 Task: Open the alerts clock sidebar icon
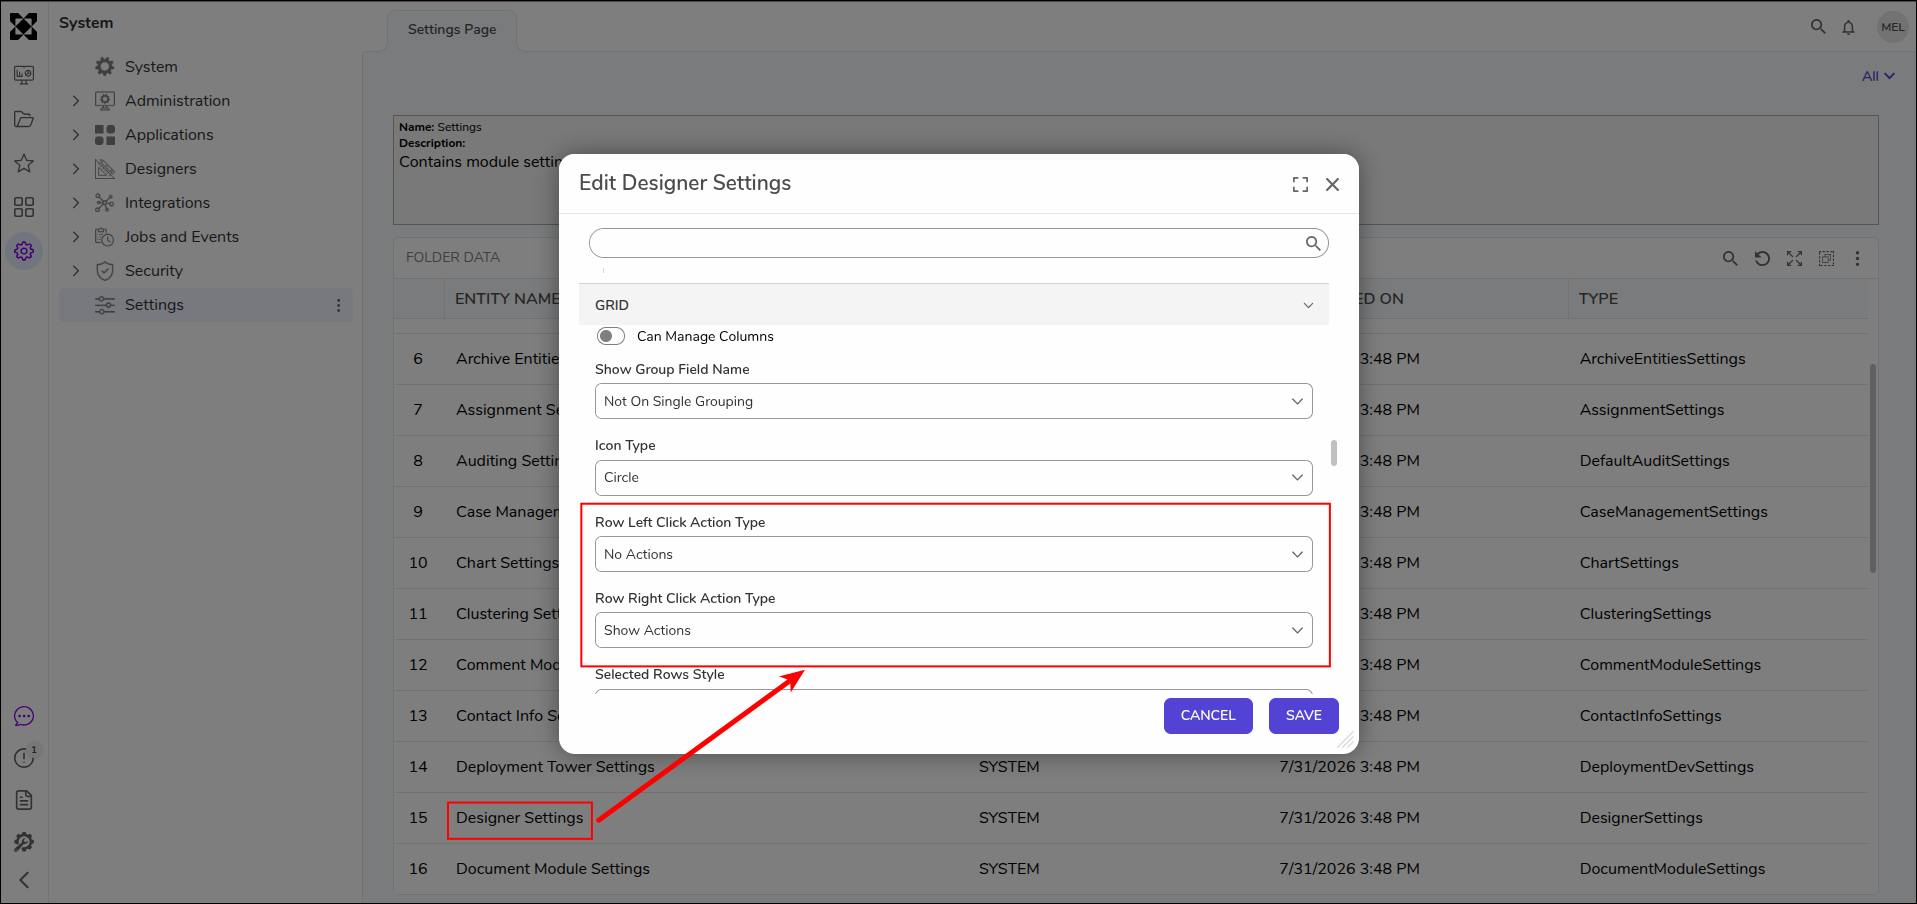click(x=24, y=758)
